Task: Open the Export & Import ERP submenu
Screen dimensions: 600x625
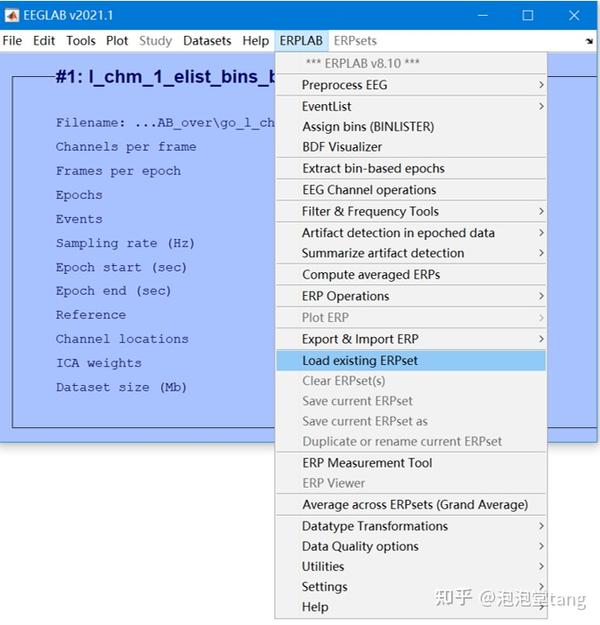Action: point(411,339)
